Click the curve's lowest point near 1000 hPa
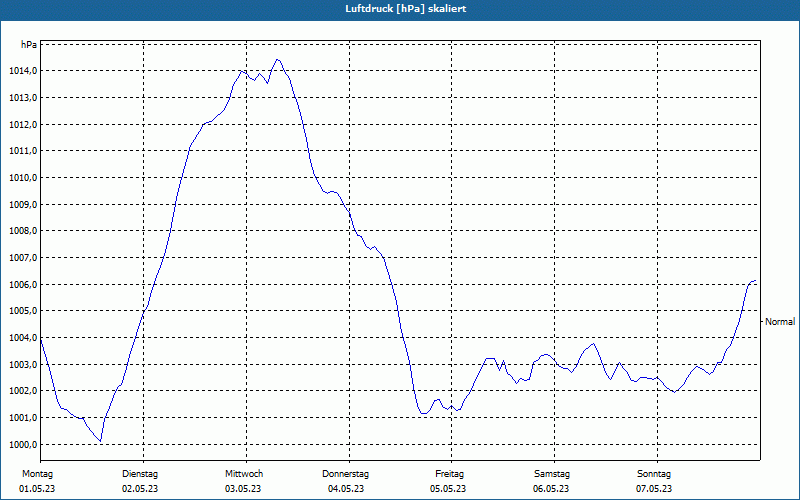Image resolution: width=800 pixels, height=500 pixels. pyautogui.click(x=101, y=441)
